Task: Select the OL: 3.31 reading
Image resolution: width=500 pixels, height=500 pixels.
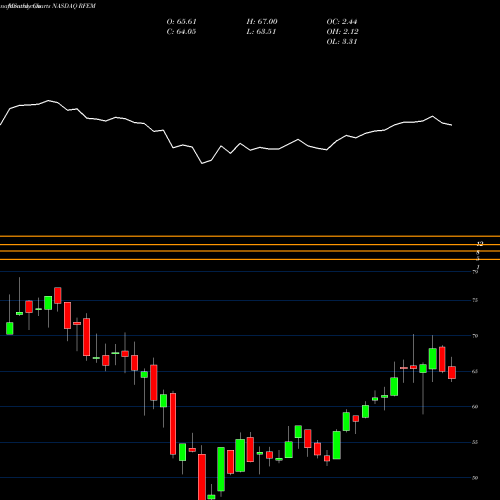Action: (342, 42)
